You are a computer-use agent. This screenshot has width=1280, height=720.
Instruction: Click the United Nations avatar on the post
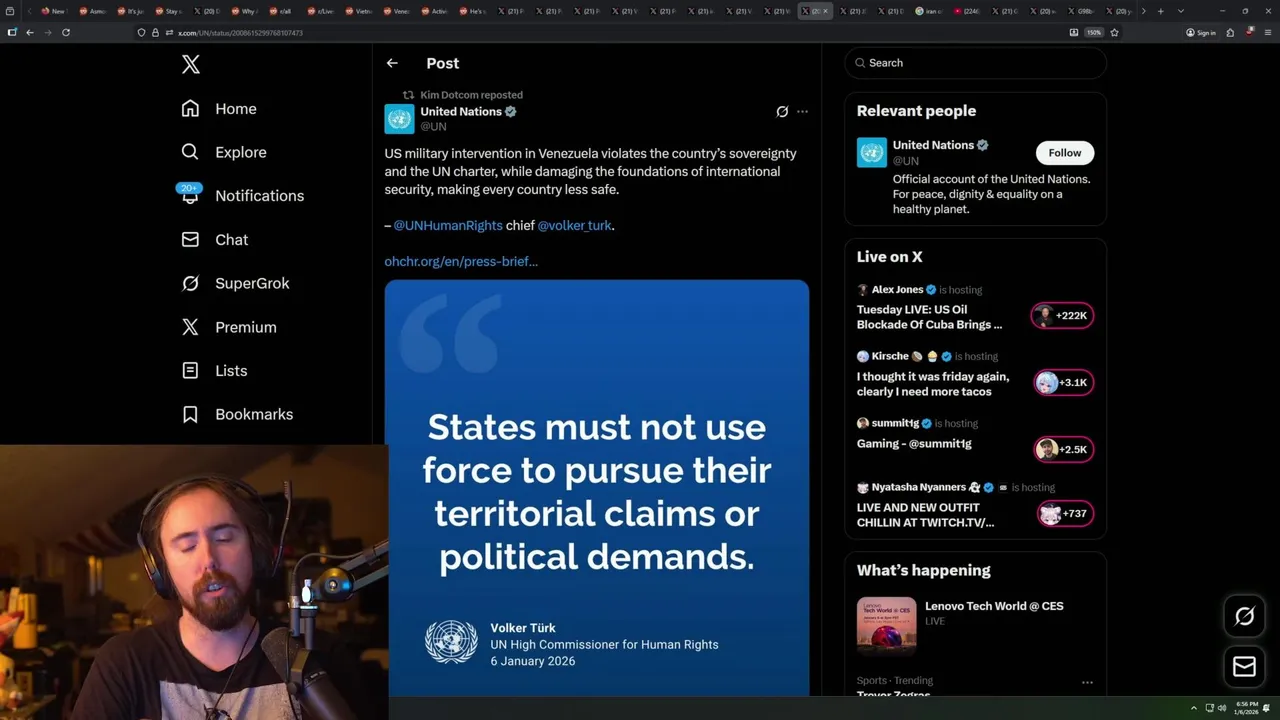tap(399, 119)
